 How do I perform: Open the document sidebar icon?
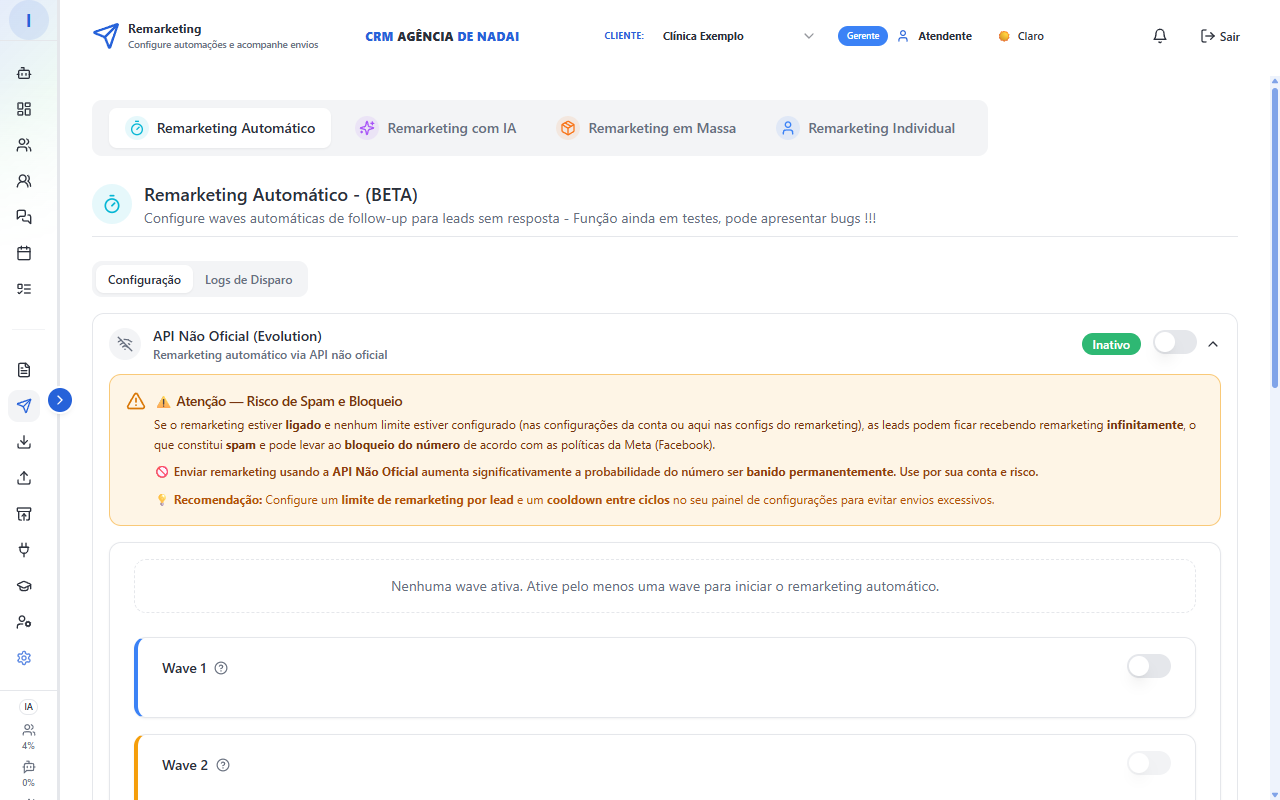(x=24, y=370)
